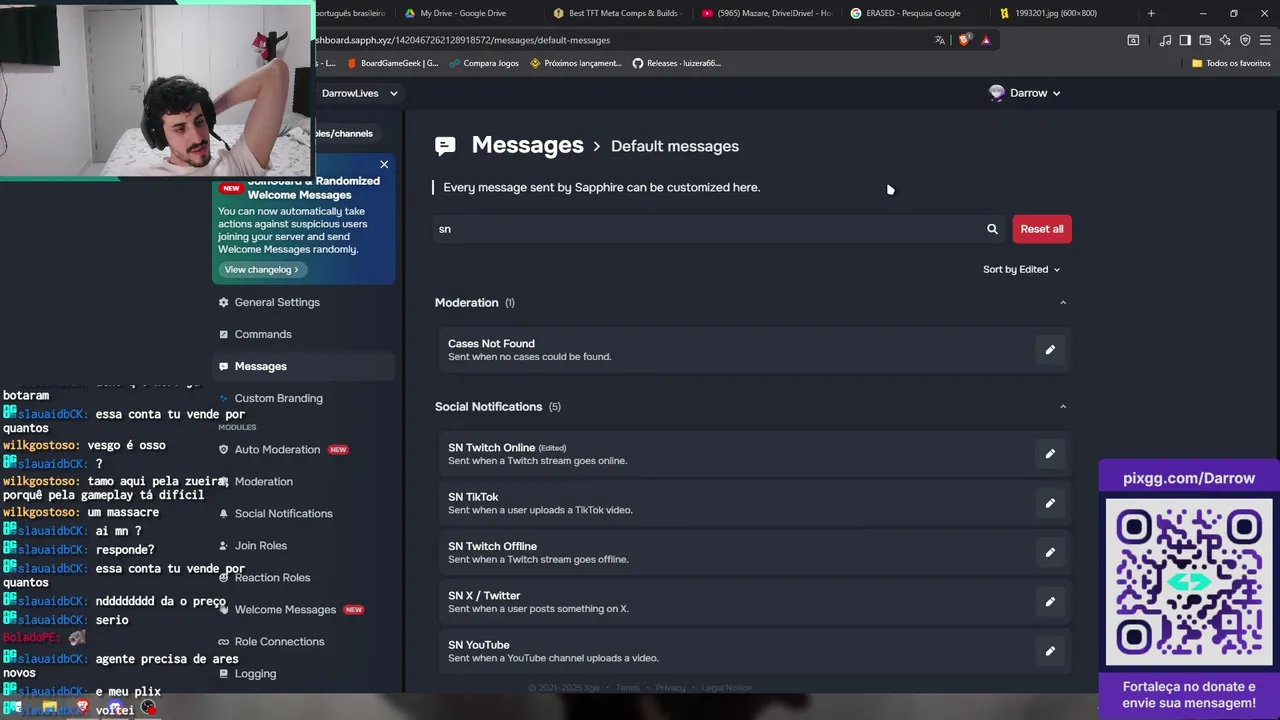Open Moderation module in sidebar

(304, 482)
